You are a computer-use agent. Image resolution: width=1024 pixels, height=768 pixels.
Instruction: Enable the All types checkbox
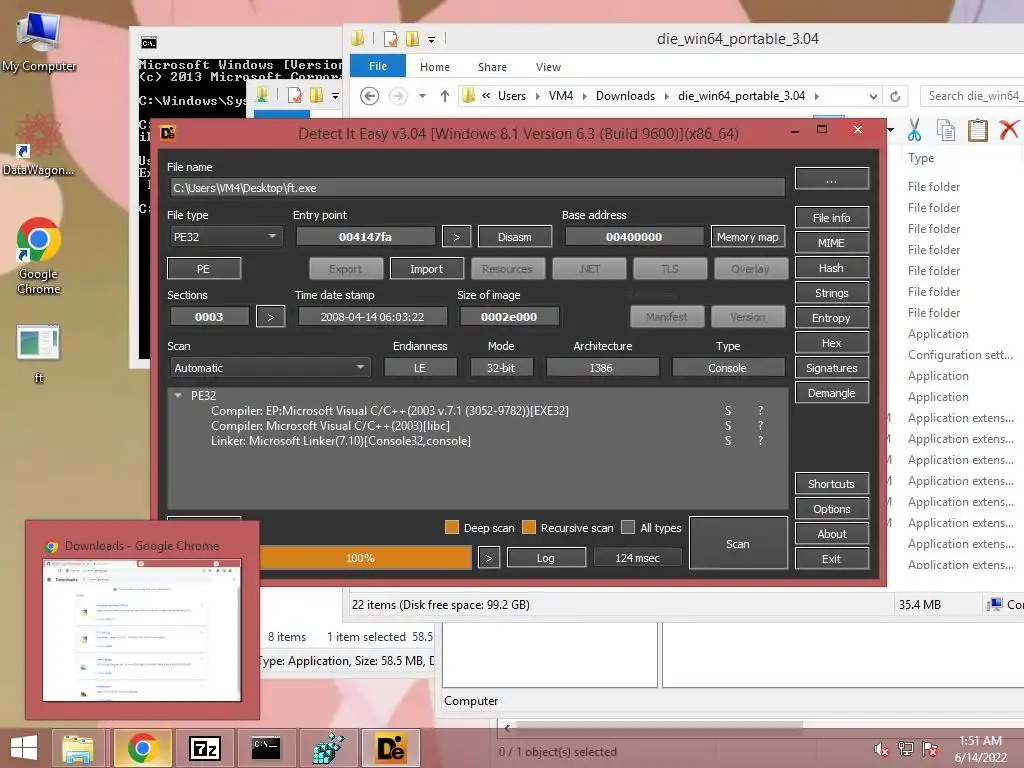tap(628, 527)
